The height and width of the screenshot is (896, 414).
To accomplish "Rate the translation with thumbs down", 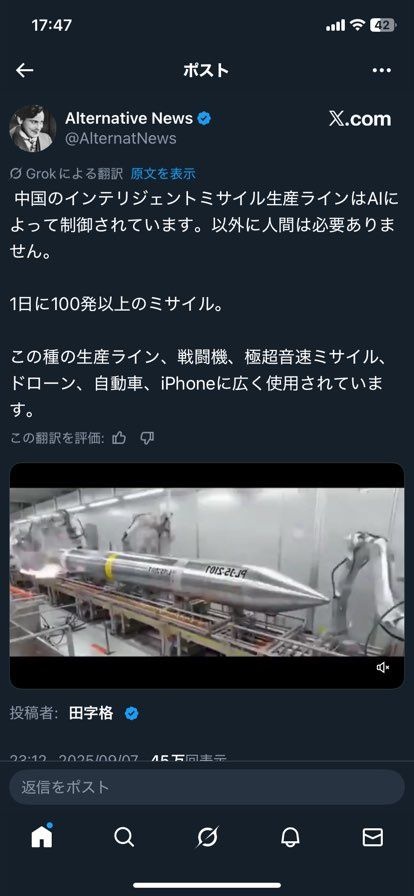I will click(x=147, y=438).
